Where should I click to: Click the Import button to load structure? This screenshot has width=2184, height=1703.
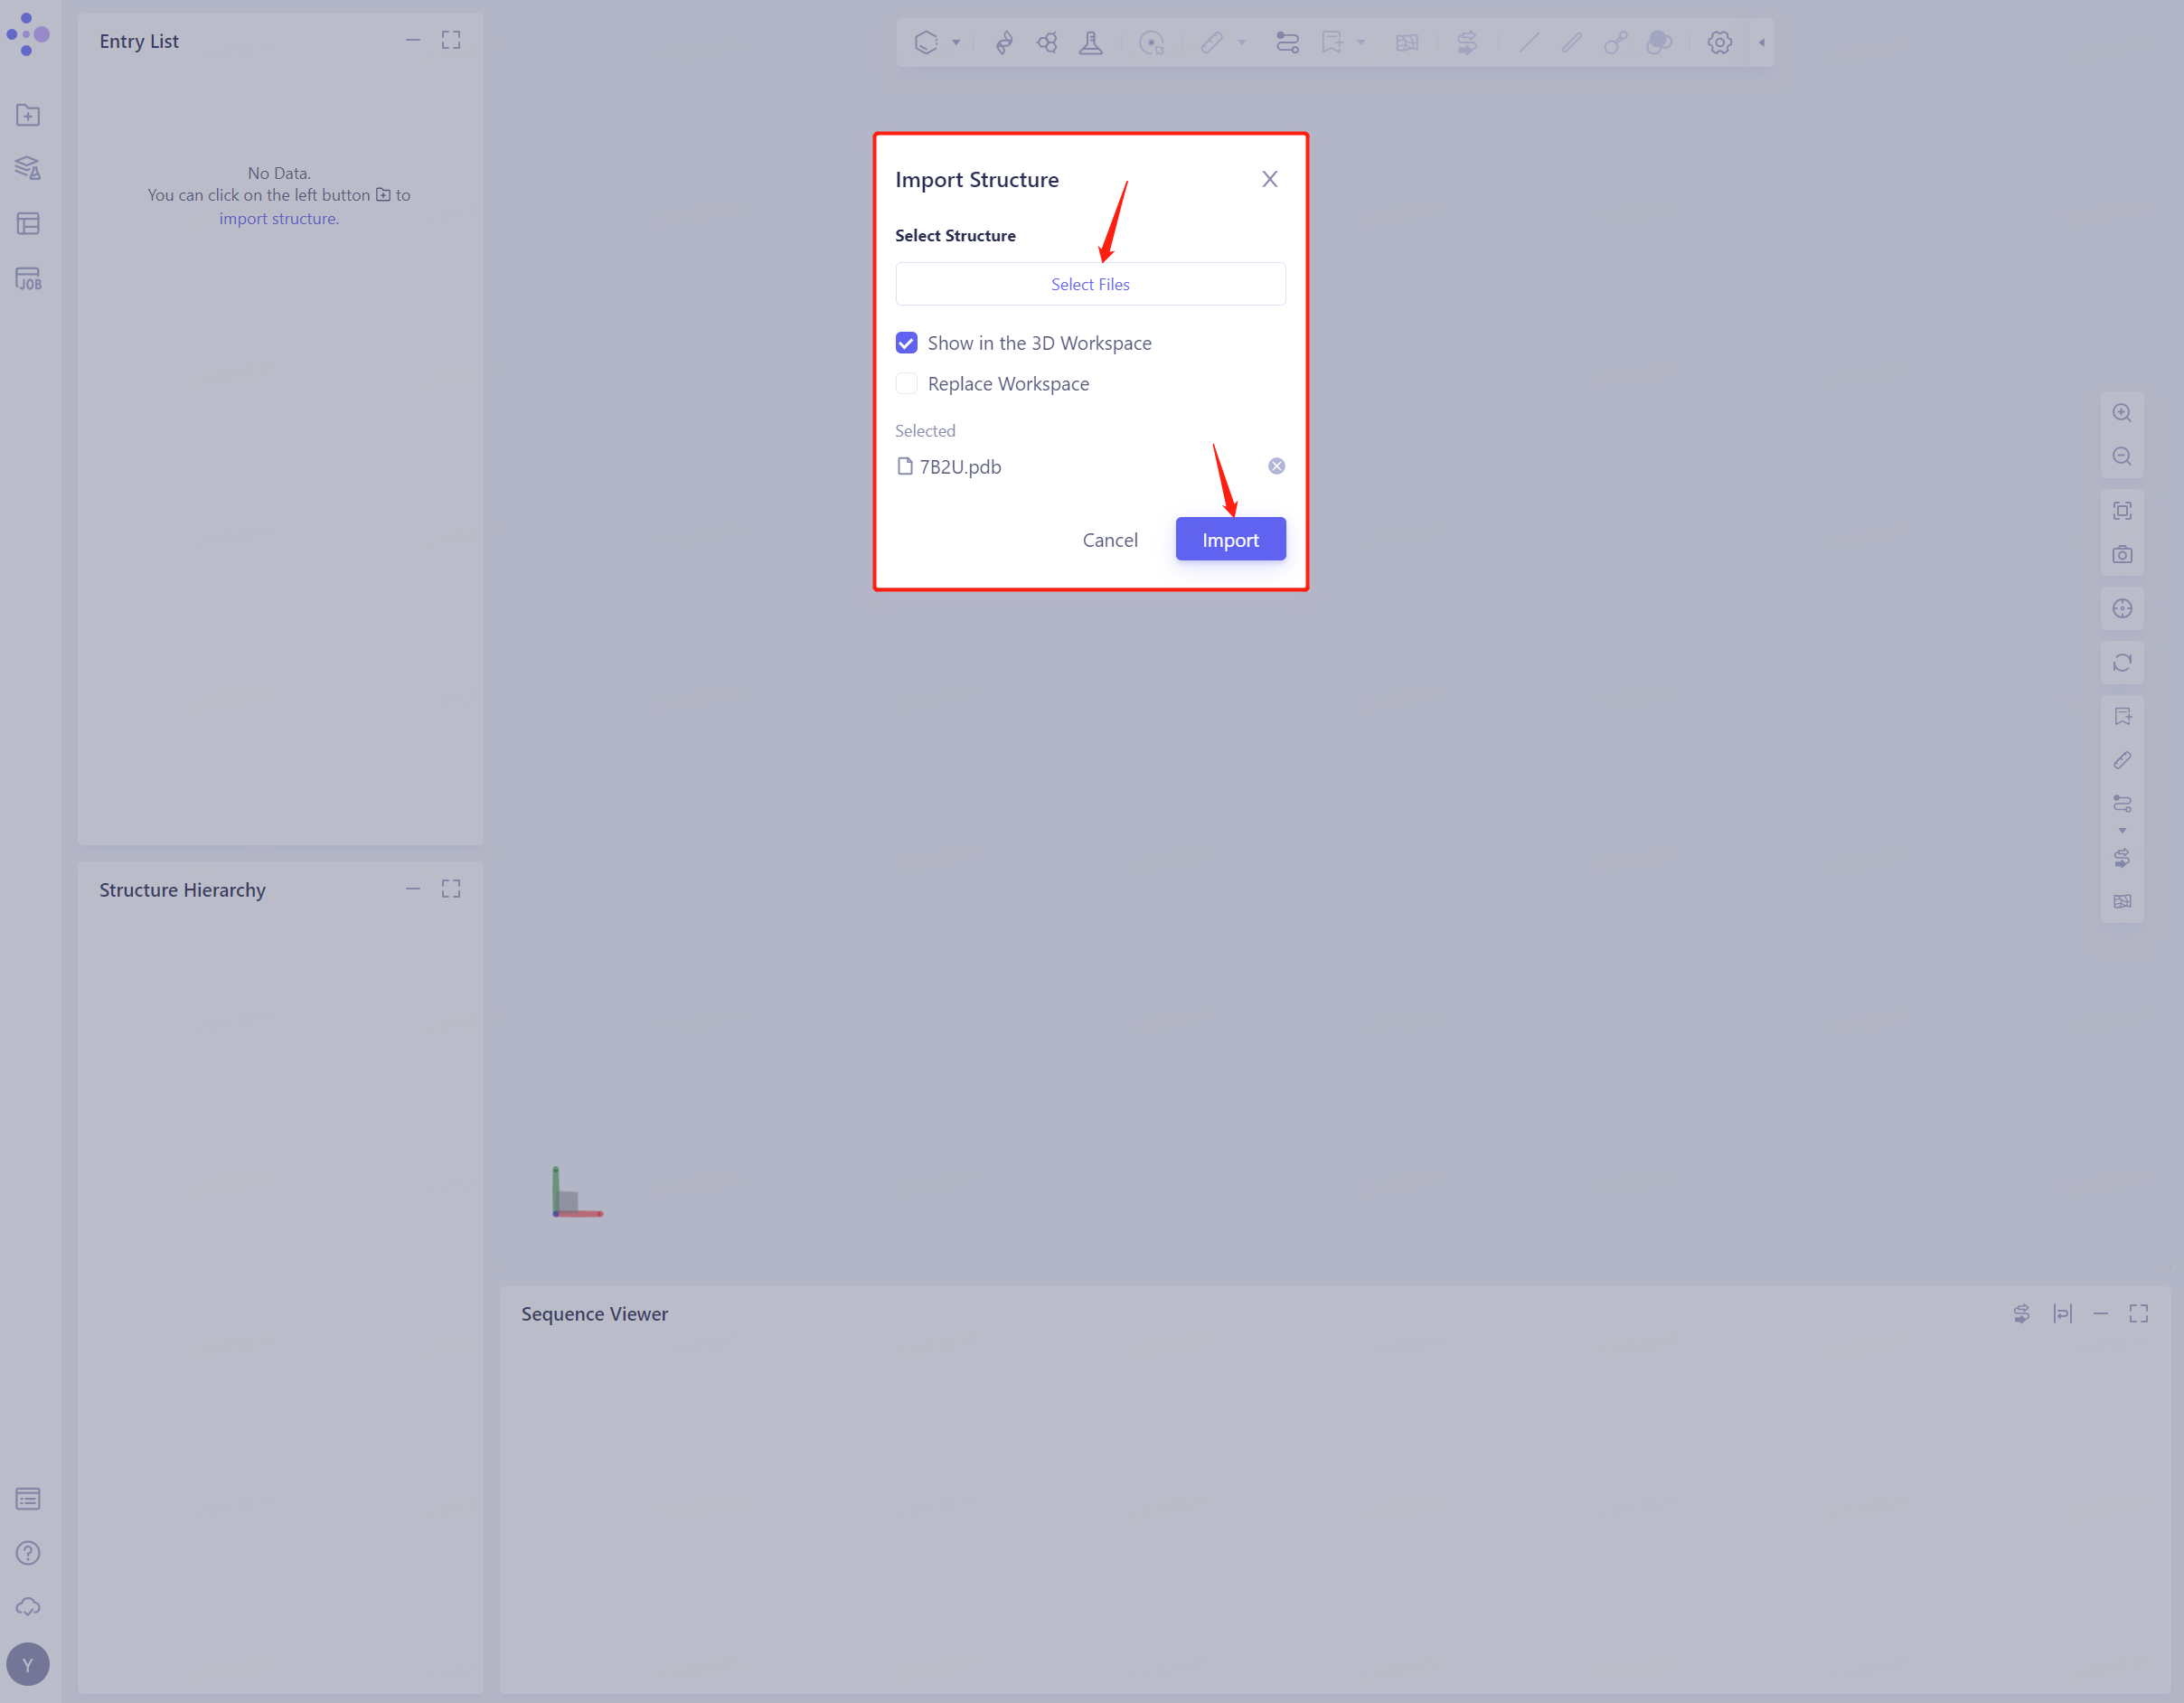(1230, 539)
